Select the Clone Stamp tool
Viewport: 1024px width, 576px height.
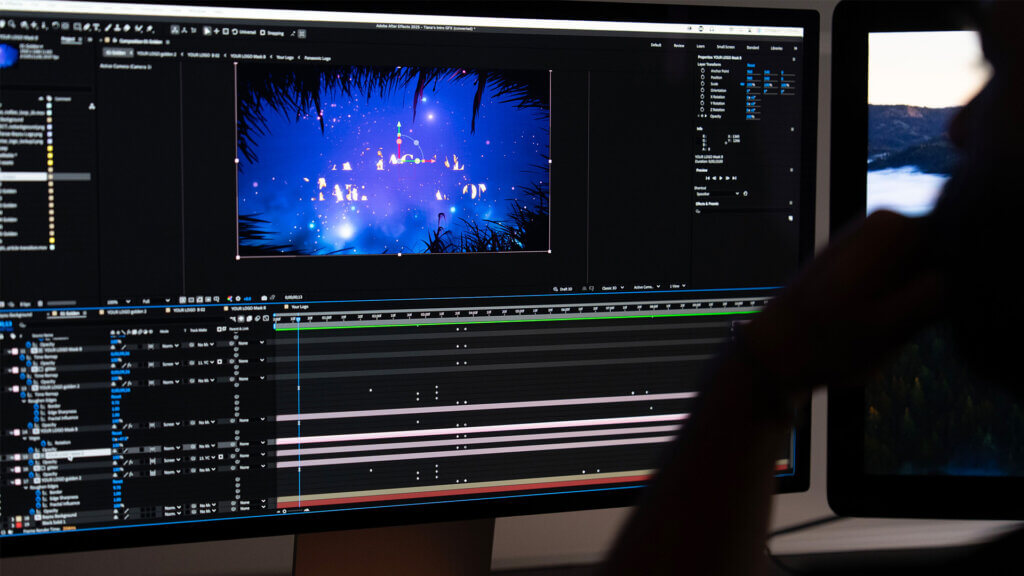click(118, 27)
